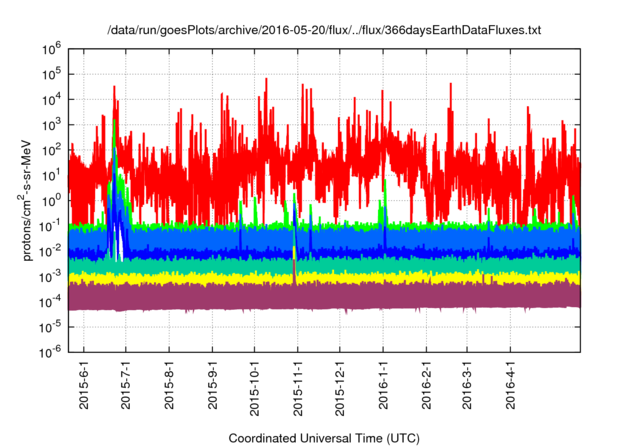
Task: Click the 2015-11-1 date label
Action: coord(298,388)
